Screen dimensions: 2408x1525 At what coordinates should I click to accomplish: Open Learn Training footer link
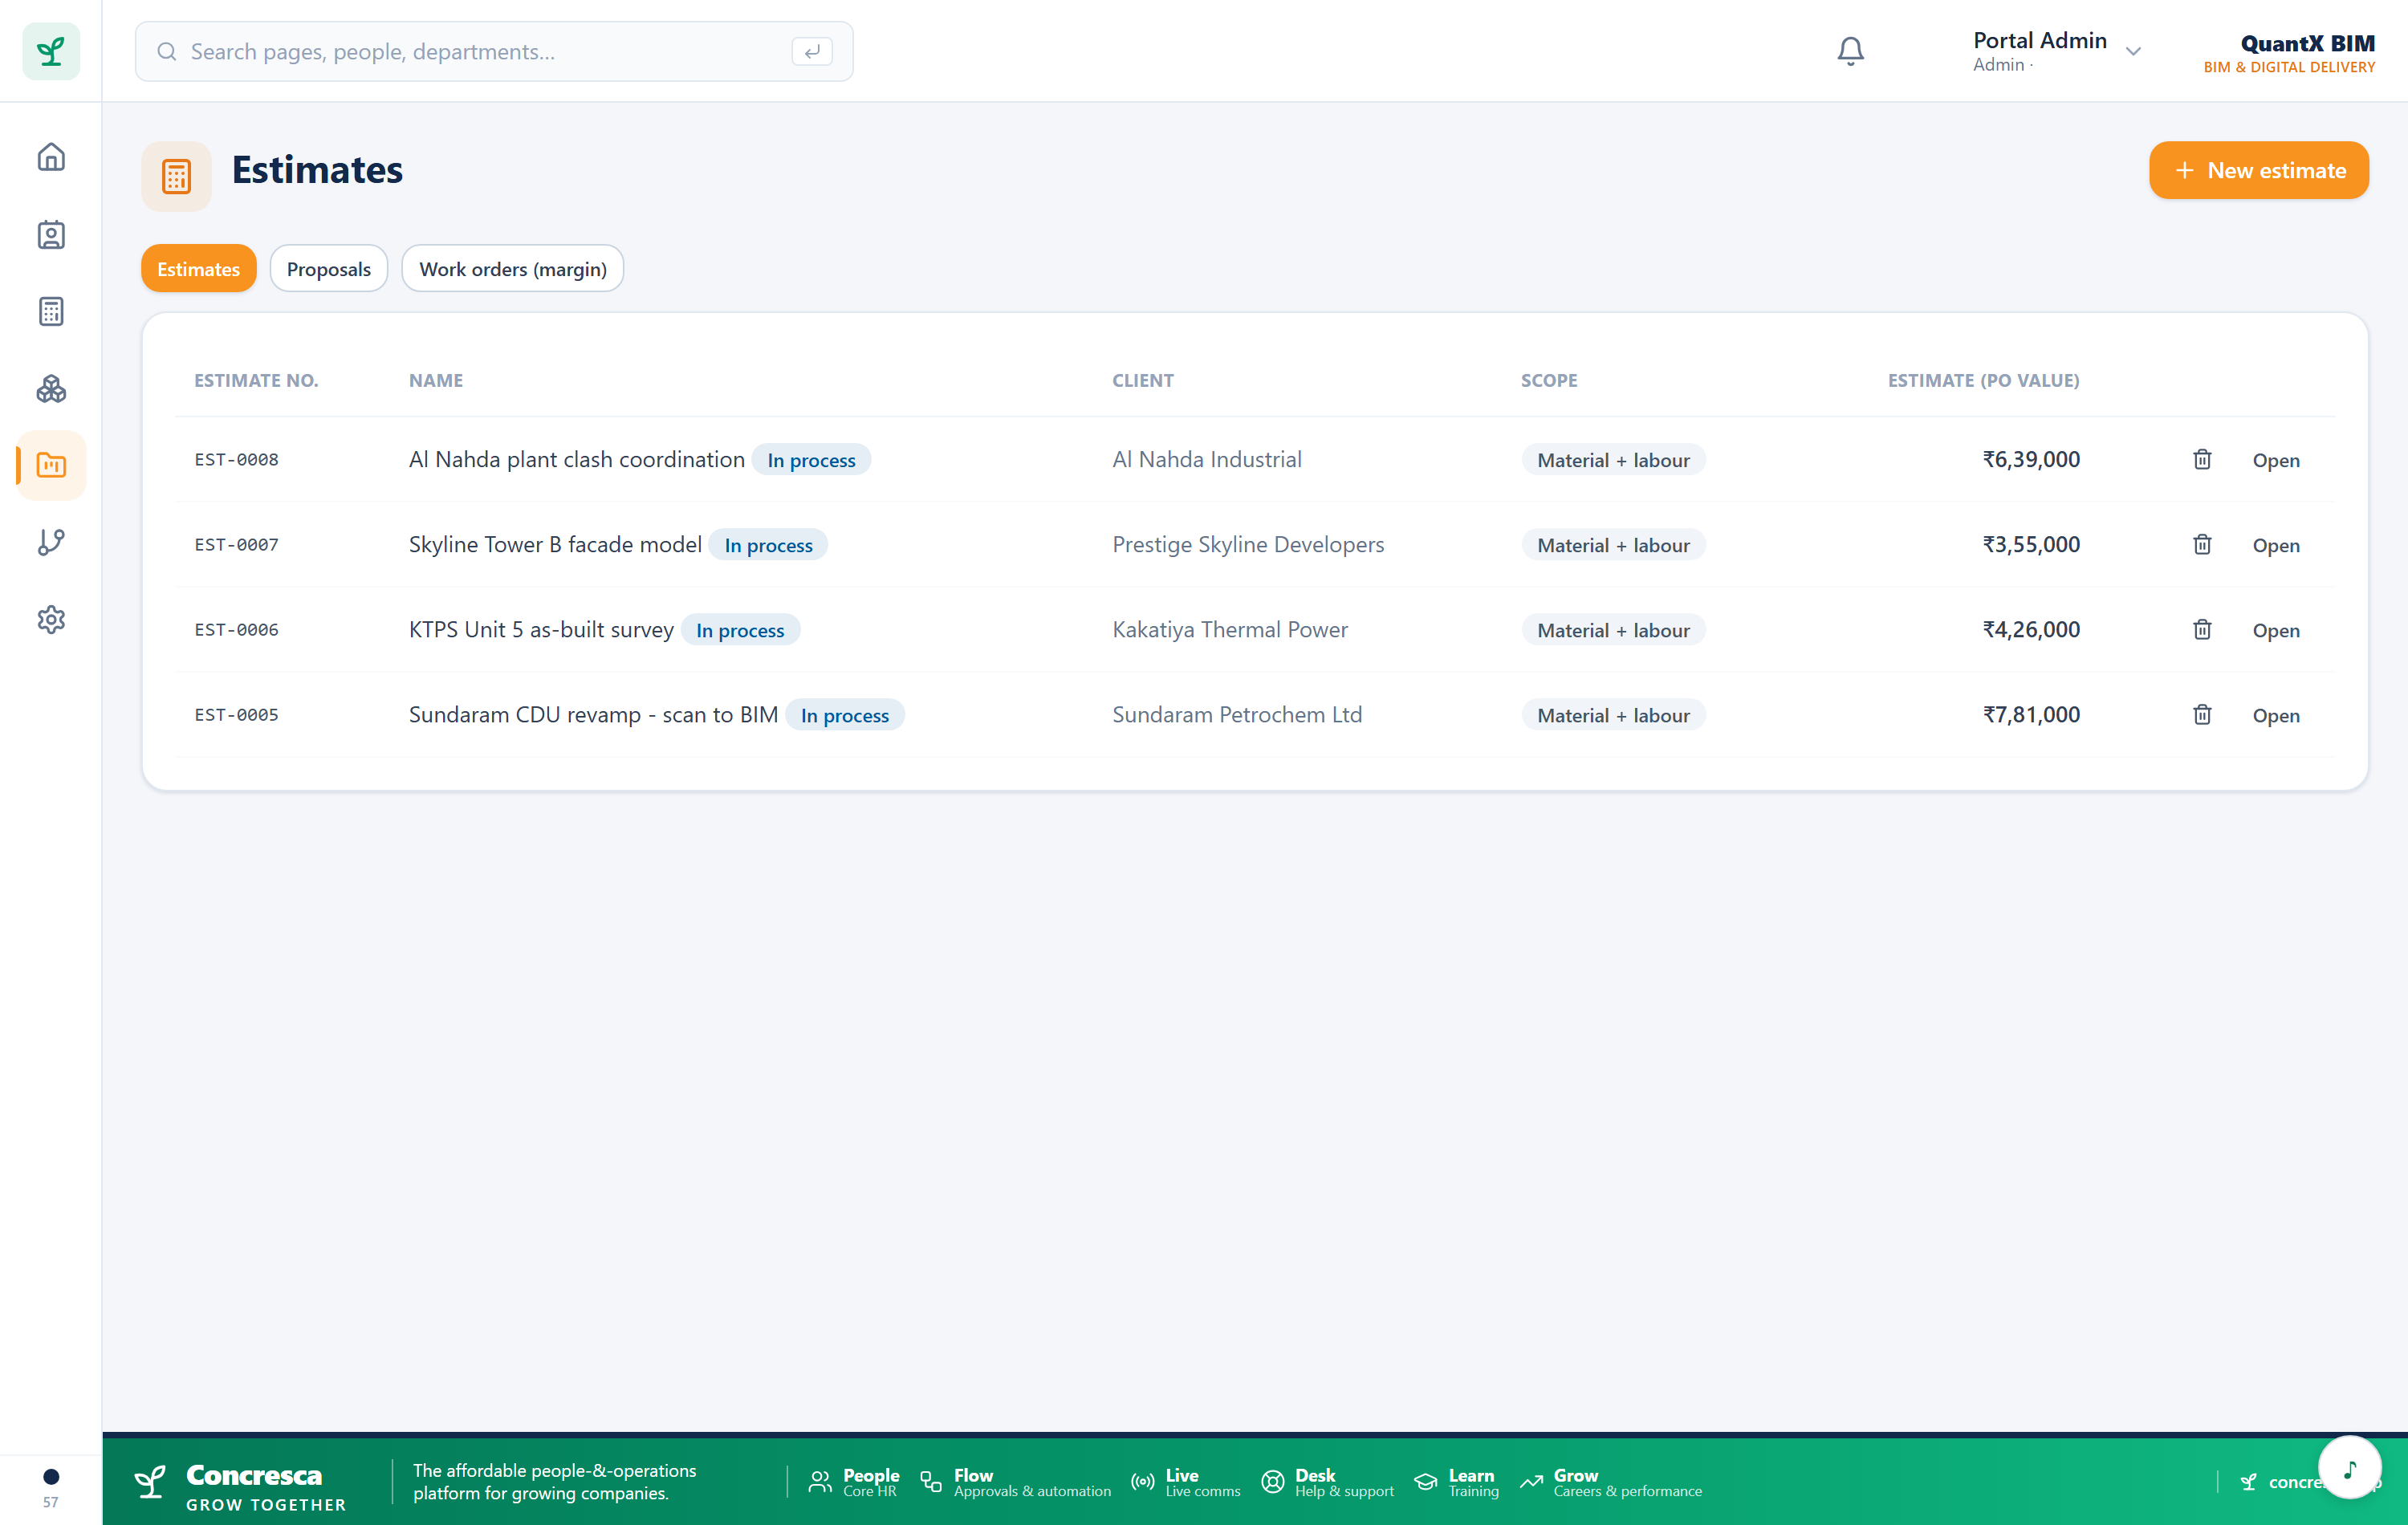click(x=1456, y=1482)
